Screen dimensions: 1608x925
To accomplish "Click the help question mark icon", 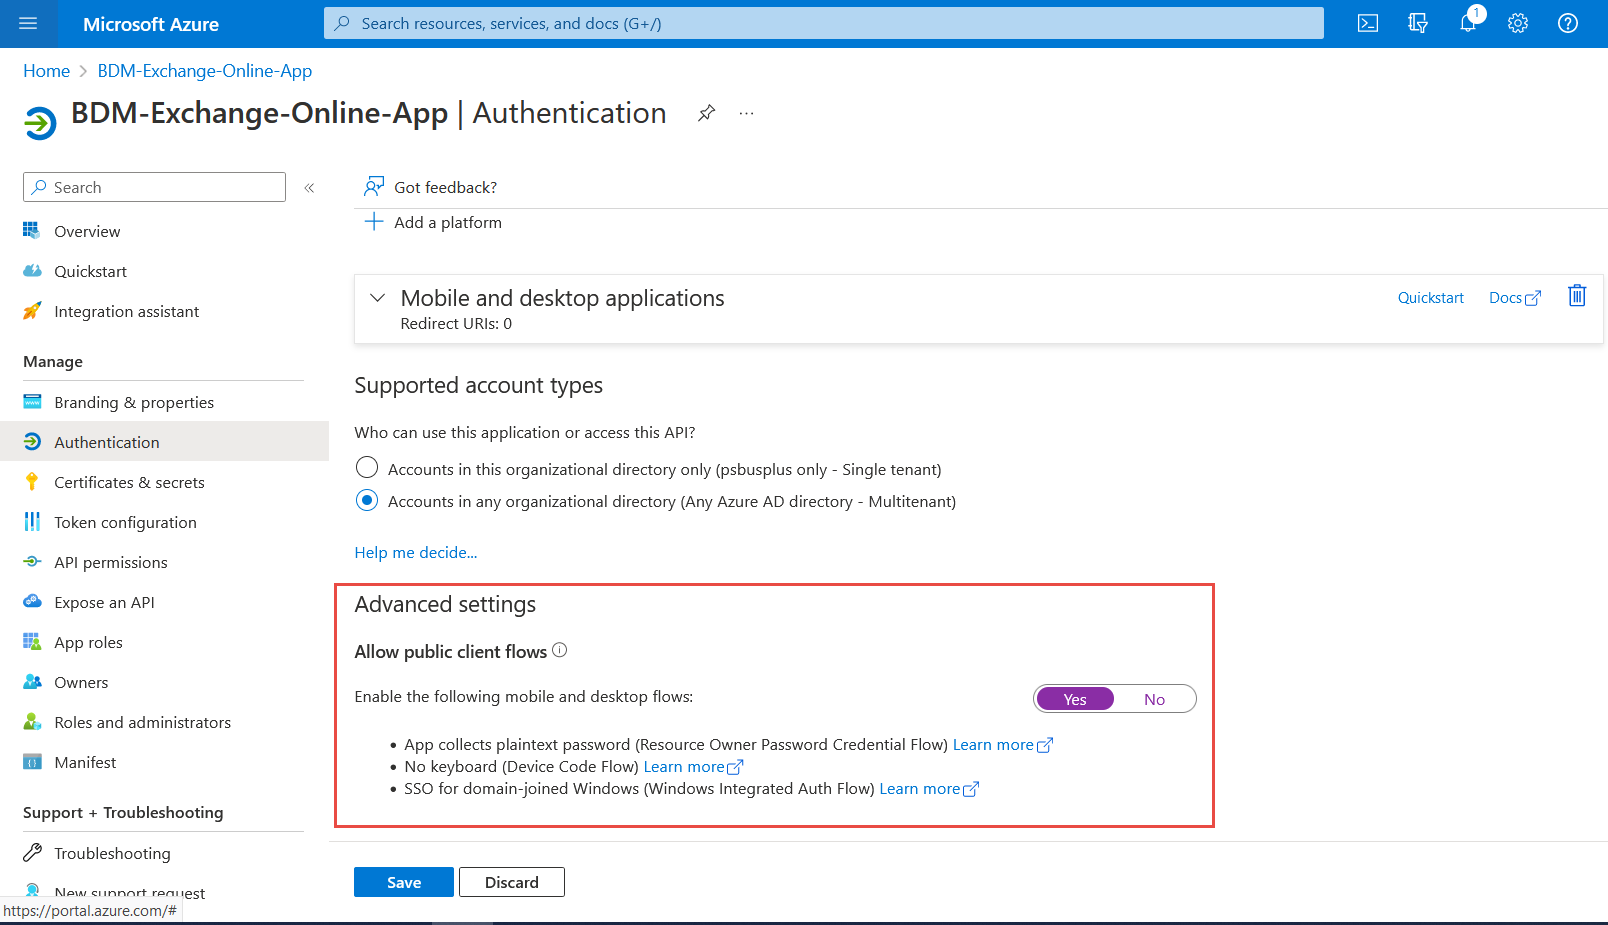I will [1567, 24].
